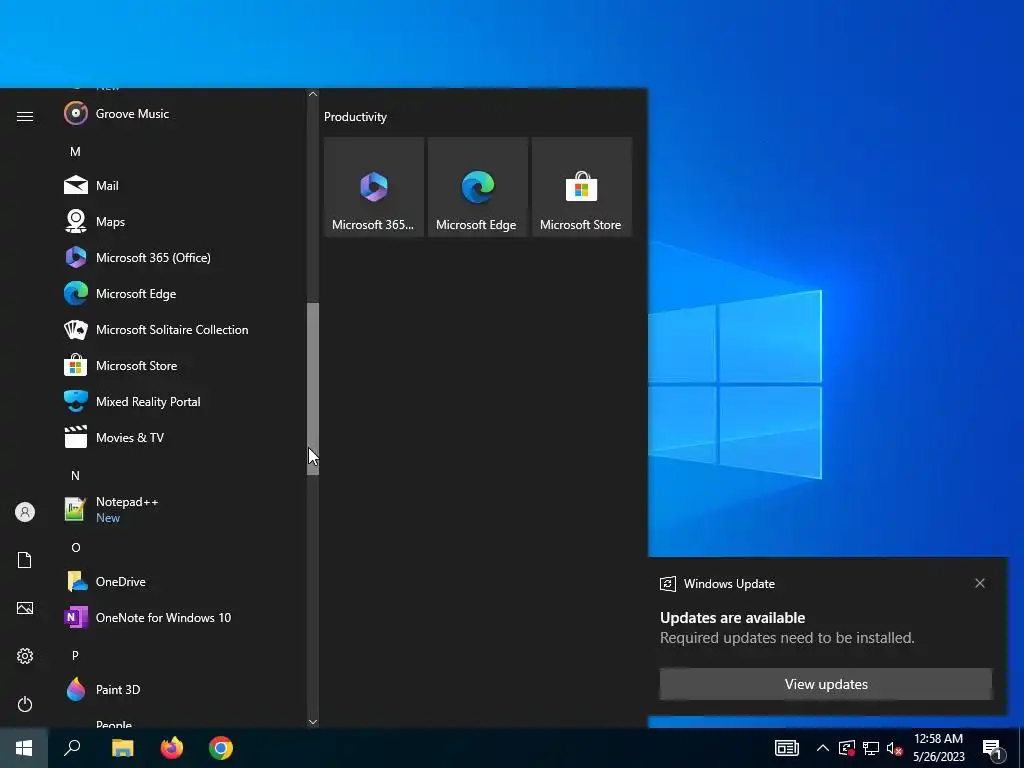The height and width of the screenshot is (768, 1024).
Task: Launch Firefox from the taskbar
Action: [172, 748]
